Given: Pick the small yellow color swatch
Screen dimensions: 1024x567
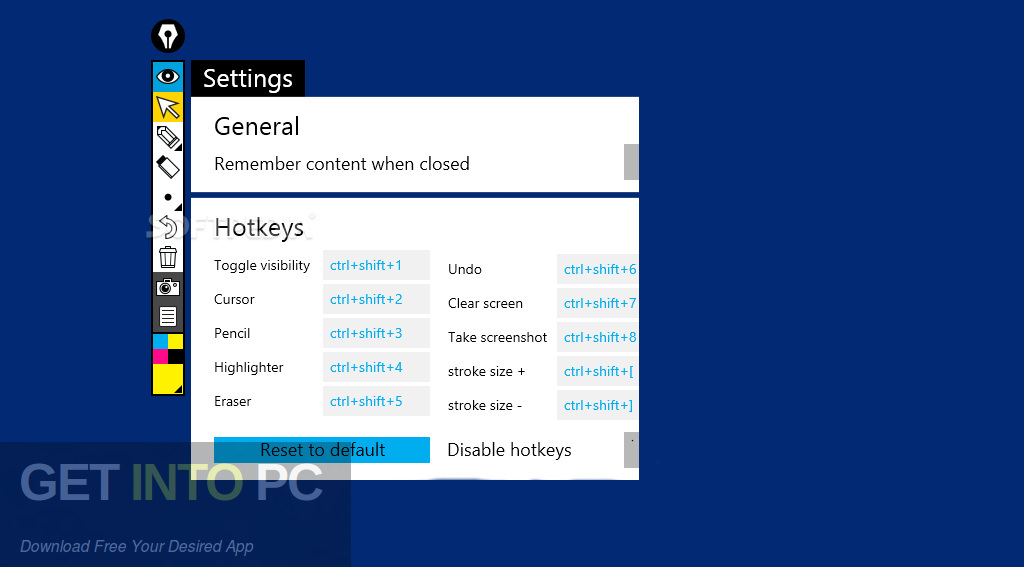Looking at the screenshot, I should (176, 341).
